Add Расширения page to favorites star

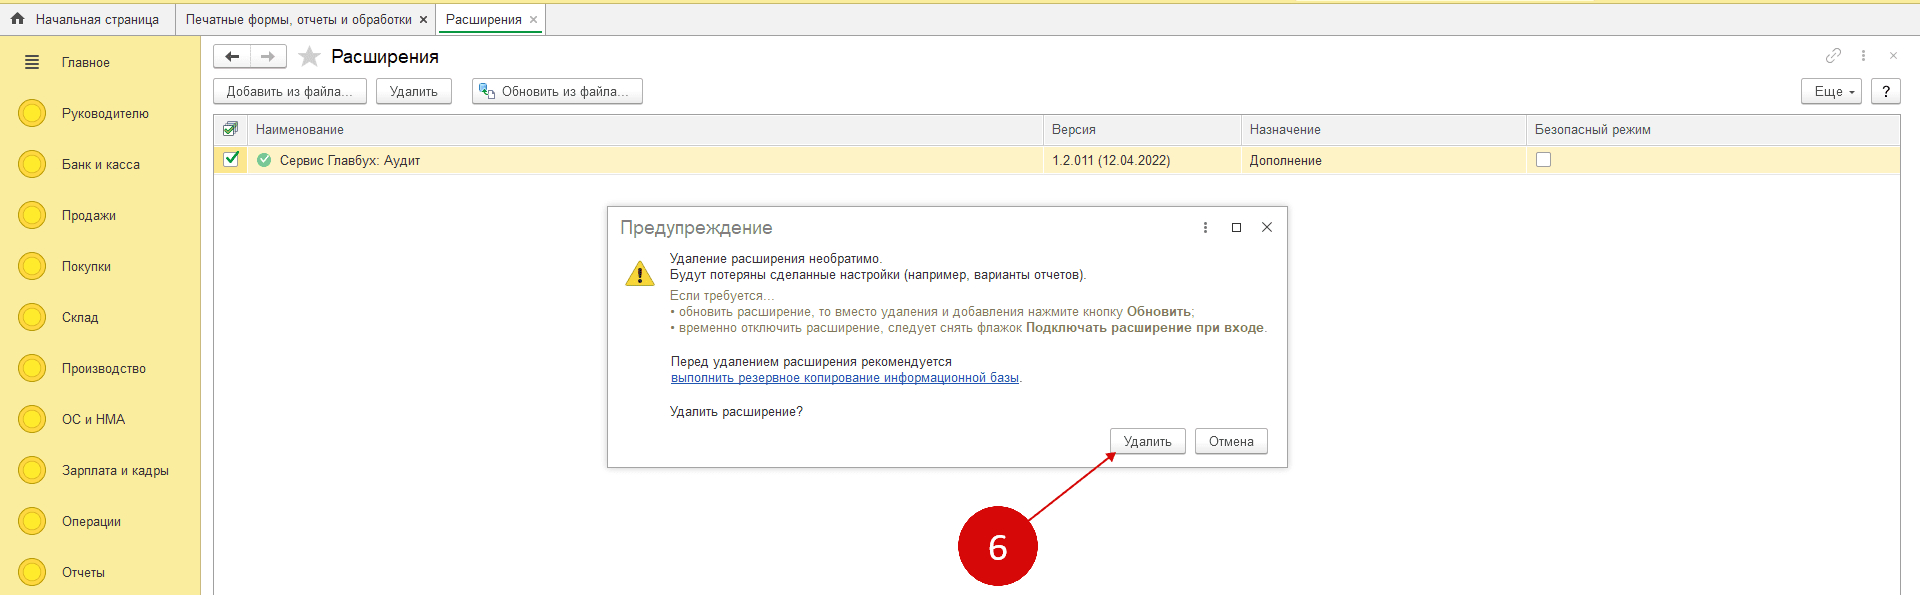[x=310, y=57]
